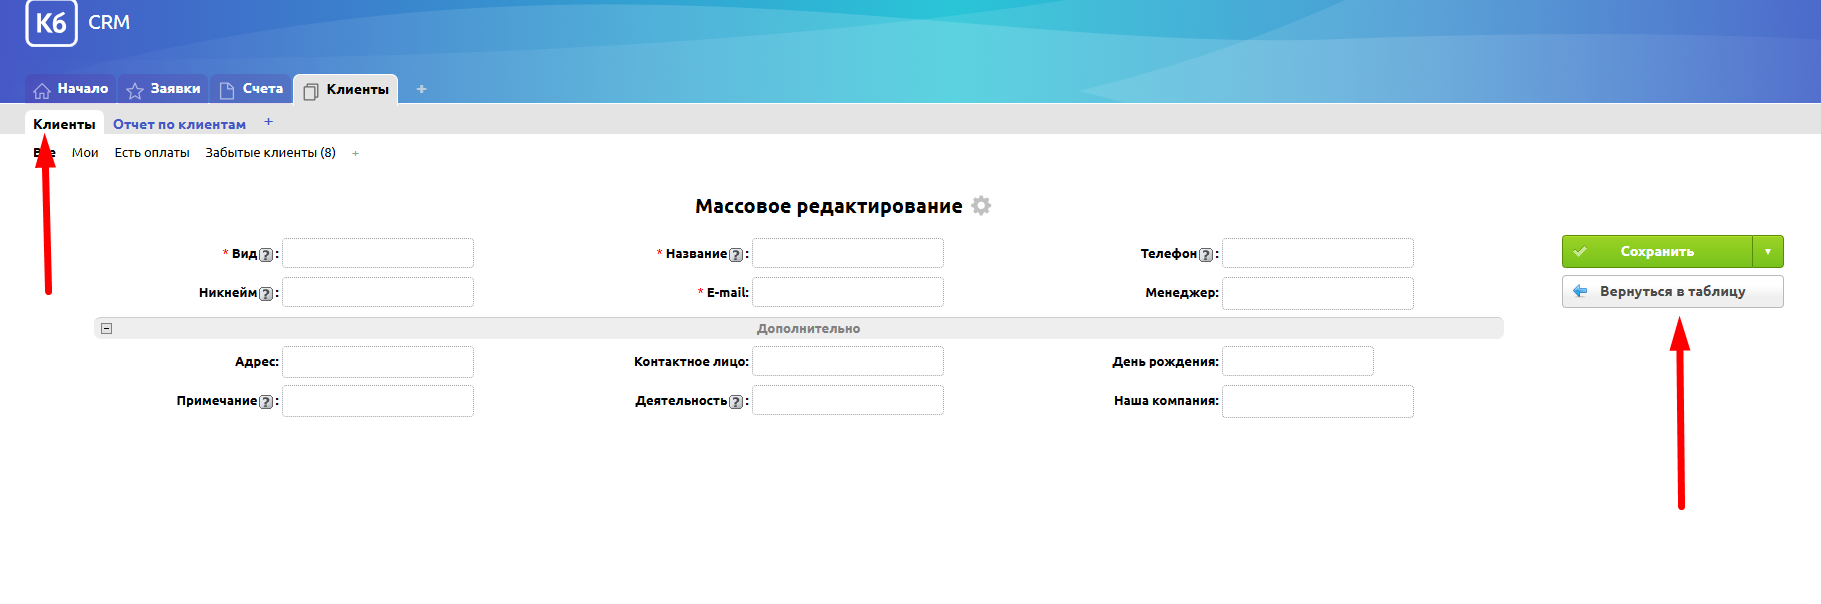This screenshot has height=604, width=1821.
Task: Switch to the Заявки tab
Action: 164,89
